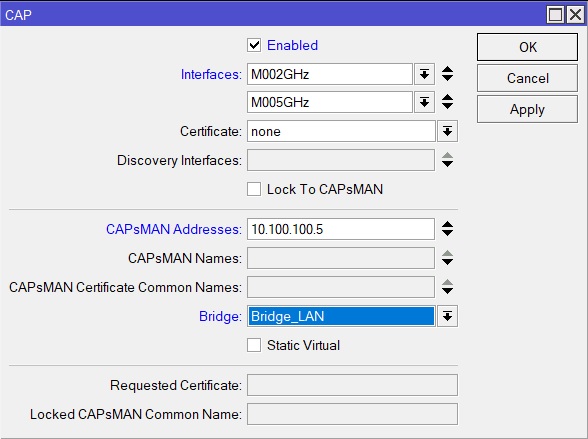Open the Bridge dropdown list
This screenshot has width=588, height=439.
tap(447, 316)
